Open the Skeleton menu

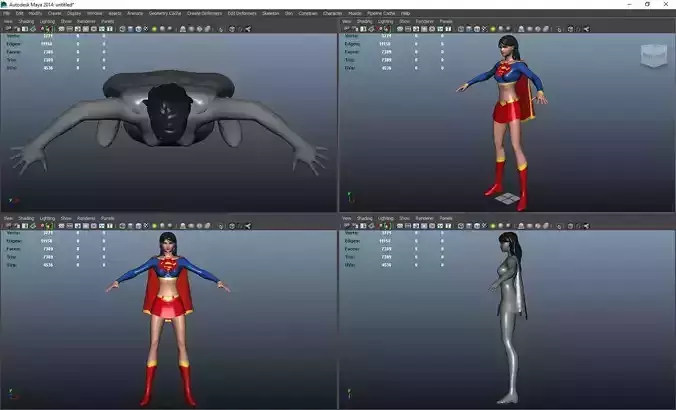(x=270, y=13)
